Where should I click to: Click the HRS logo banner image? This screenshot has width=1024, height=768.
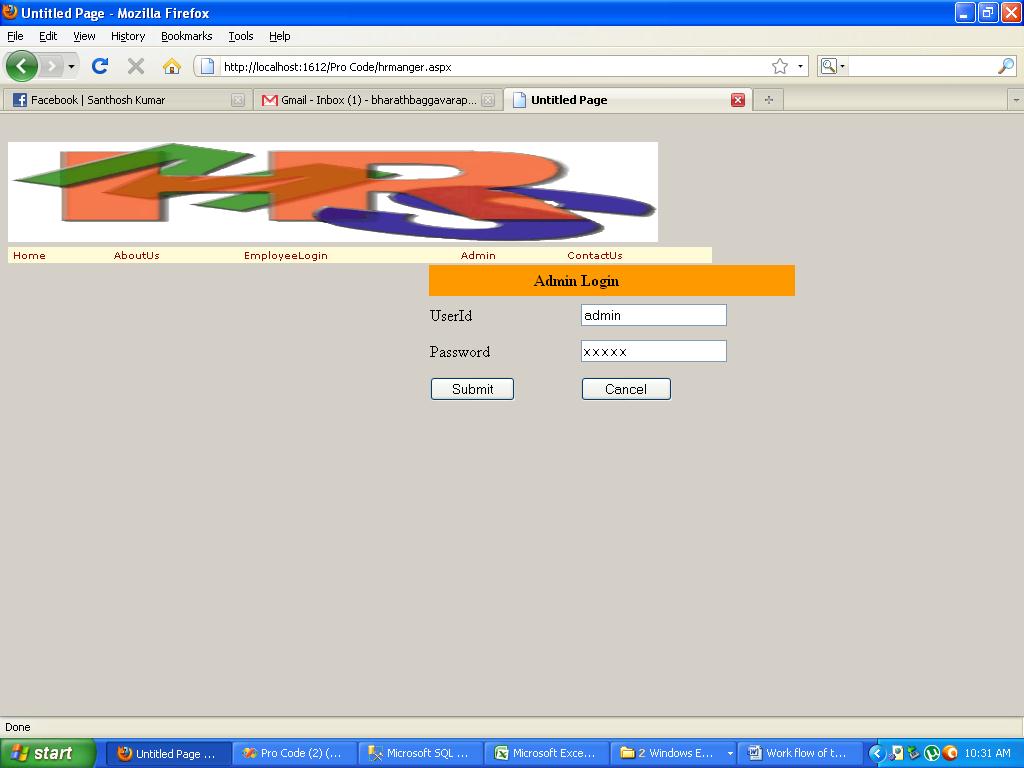(x=333, y=192)
